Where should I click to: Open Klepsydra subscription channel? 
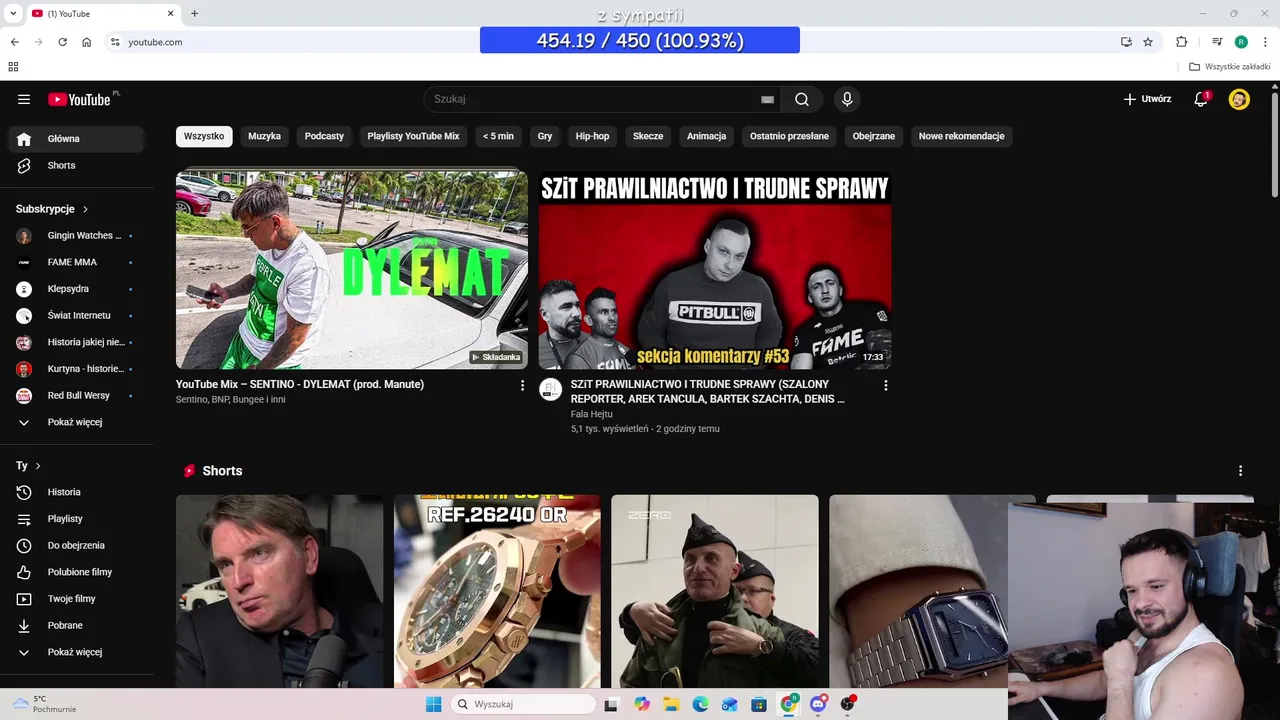76,289
